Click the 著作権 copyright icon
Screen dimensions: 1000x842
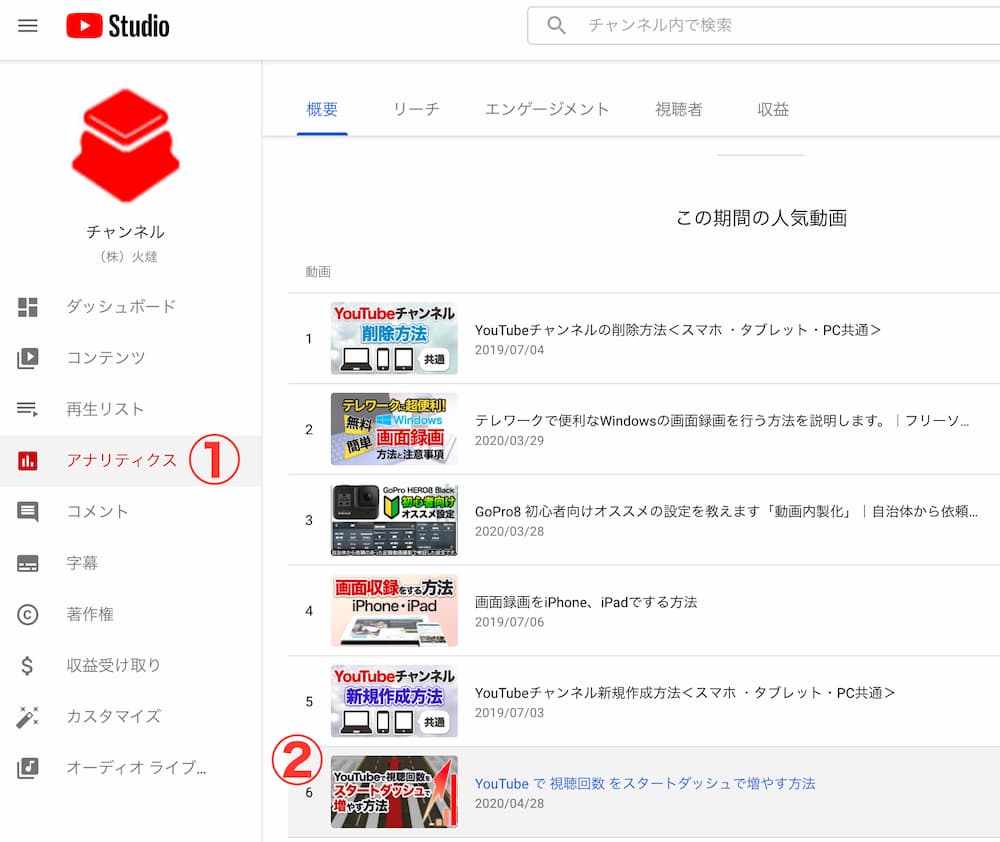pyautogui.click(x=27, y=614)
